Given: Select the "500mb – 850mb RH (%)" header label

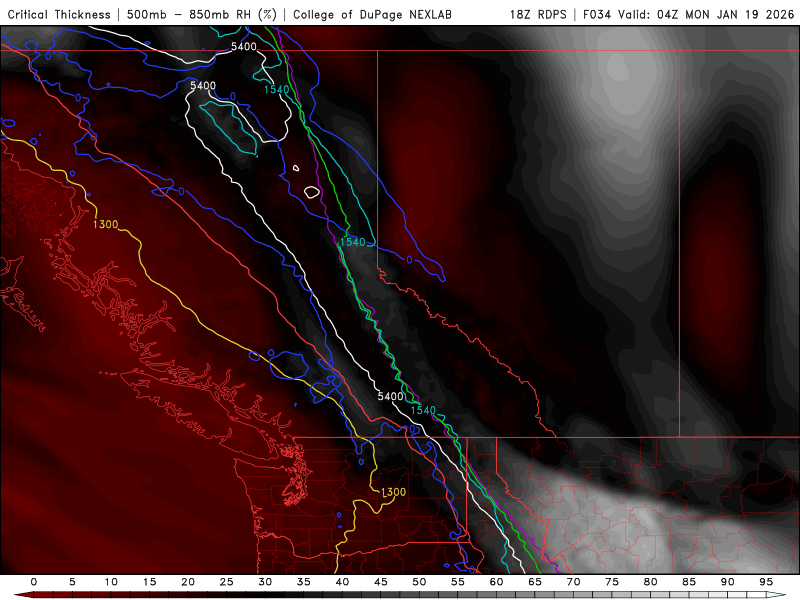Looking at the screenshot, I should (202, 15).
